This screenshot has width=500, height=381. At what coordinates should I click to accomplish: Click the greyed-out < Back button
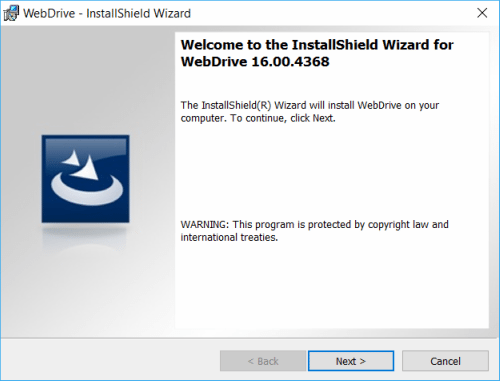coord(263,361)
